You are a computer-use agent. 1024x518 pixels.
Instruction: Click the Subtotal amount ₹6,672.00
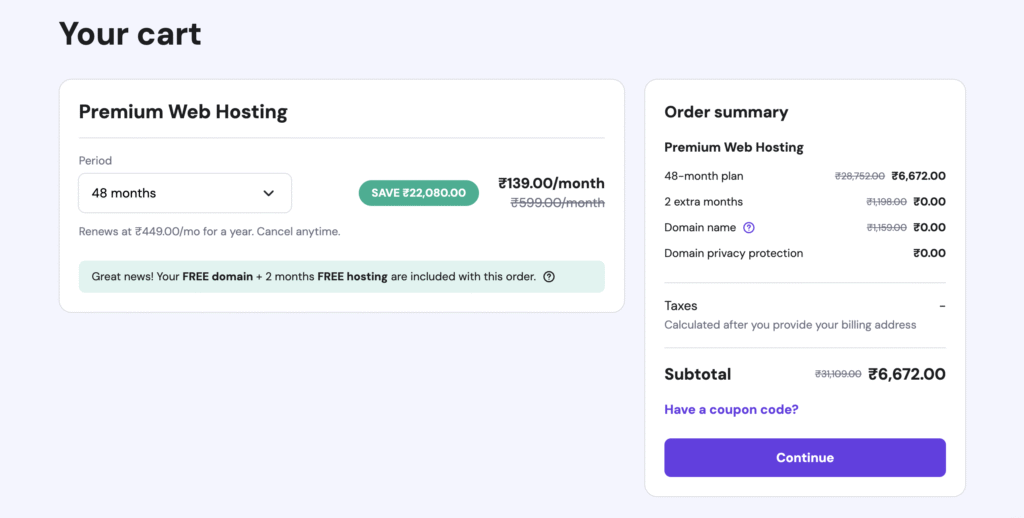tap(906, 374)
